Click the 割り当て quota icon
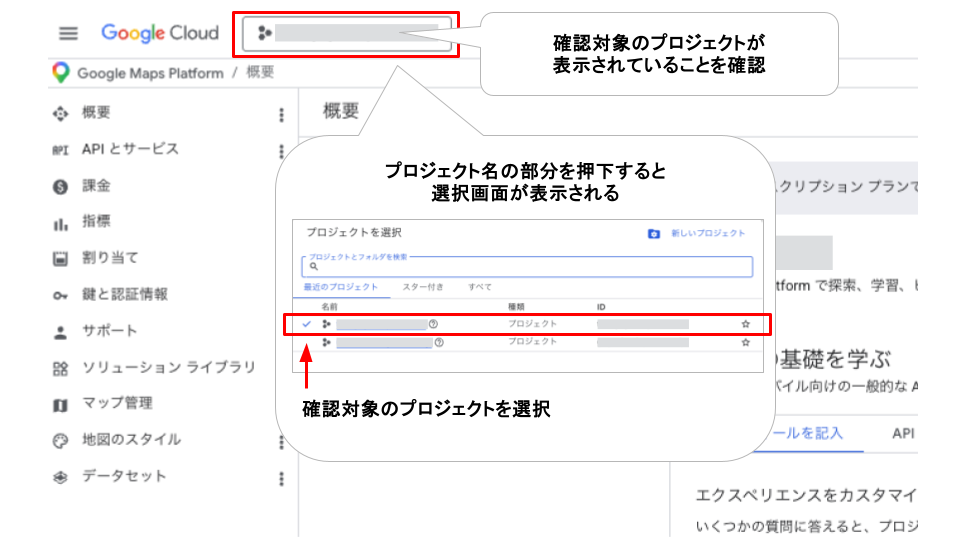The width and height of the screenshot is (960, 540). pos(60,259)
